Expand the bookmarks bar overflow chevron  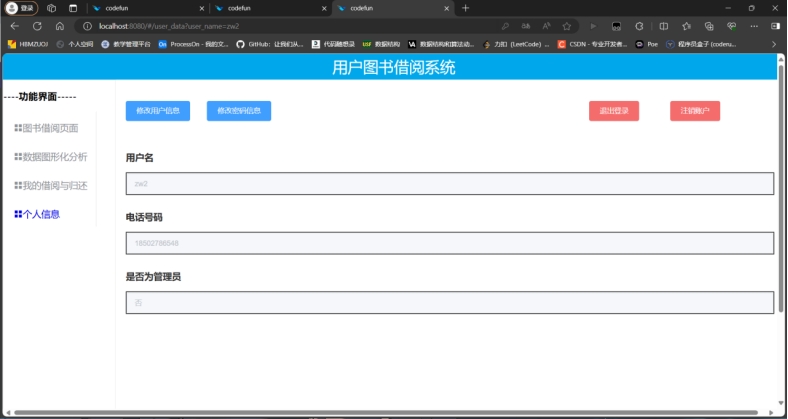(773, 44)
